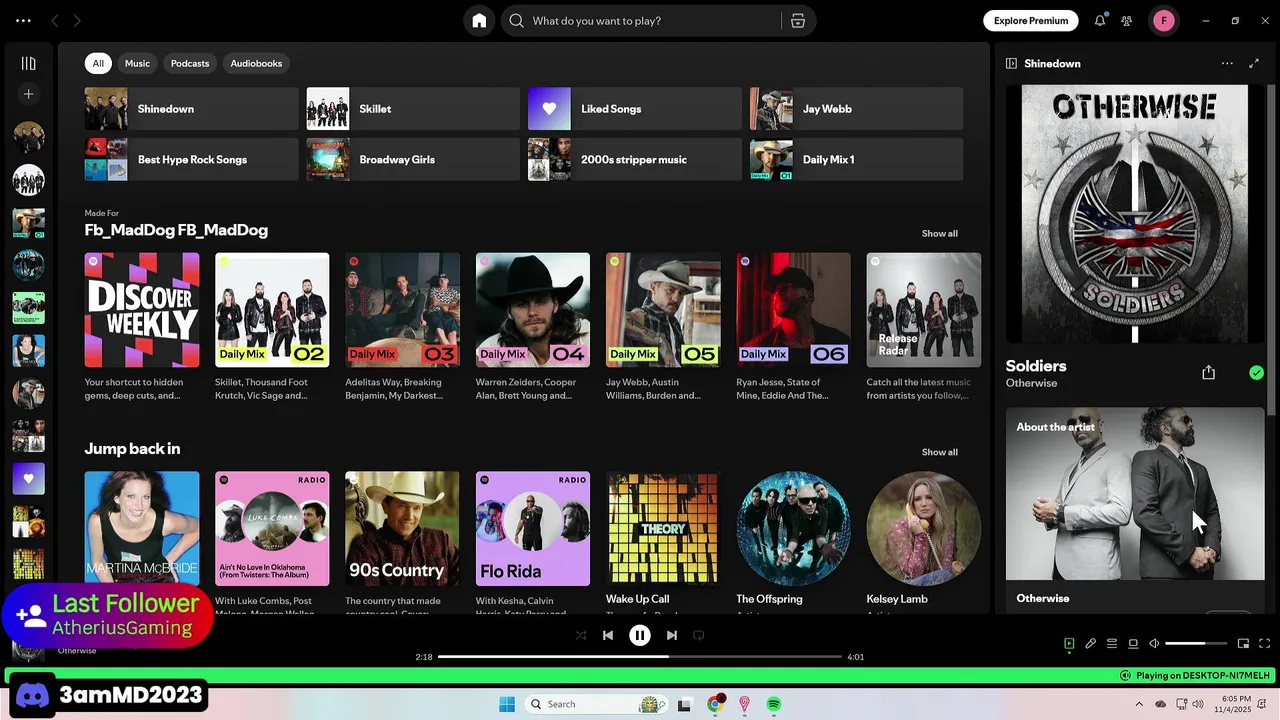1280x720 pixels.
Task: Mute the volume speaker icon
Action: click(x=1154, y=644)
